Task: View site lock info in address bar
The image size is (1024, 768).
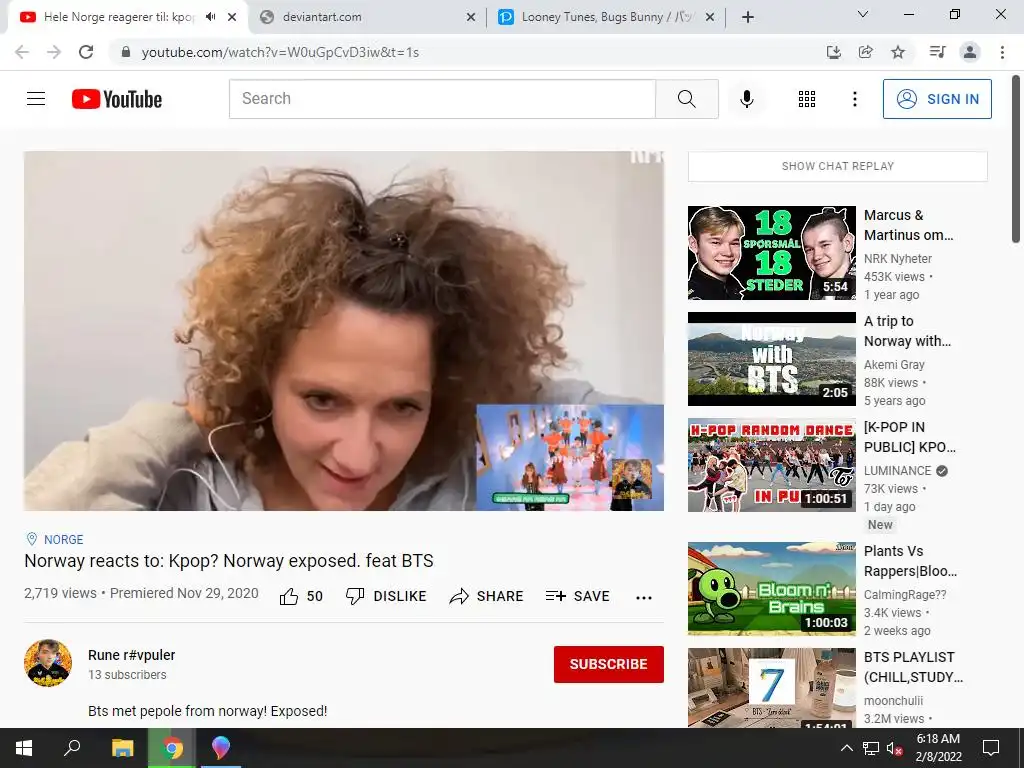Action: pyautogui.click(x=126, y=52)
